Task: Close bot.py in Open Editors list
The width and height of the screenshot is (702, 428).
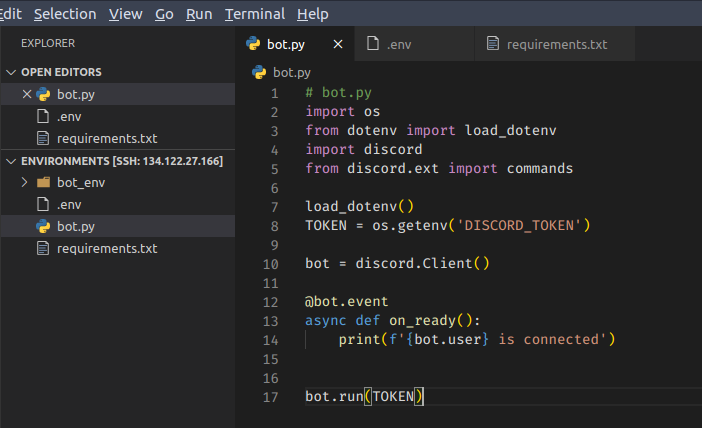Action: (27, 94)
